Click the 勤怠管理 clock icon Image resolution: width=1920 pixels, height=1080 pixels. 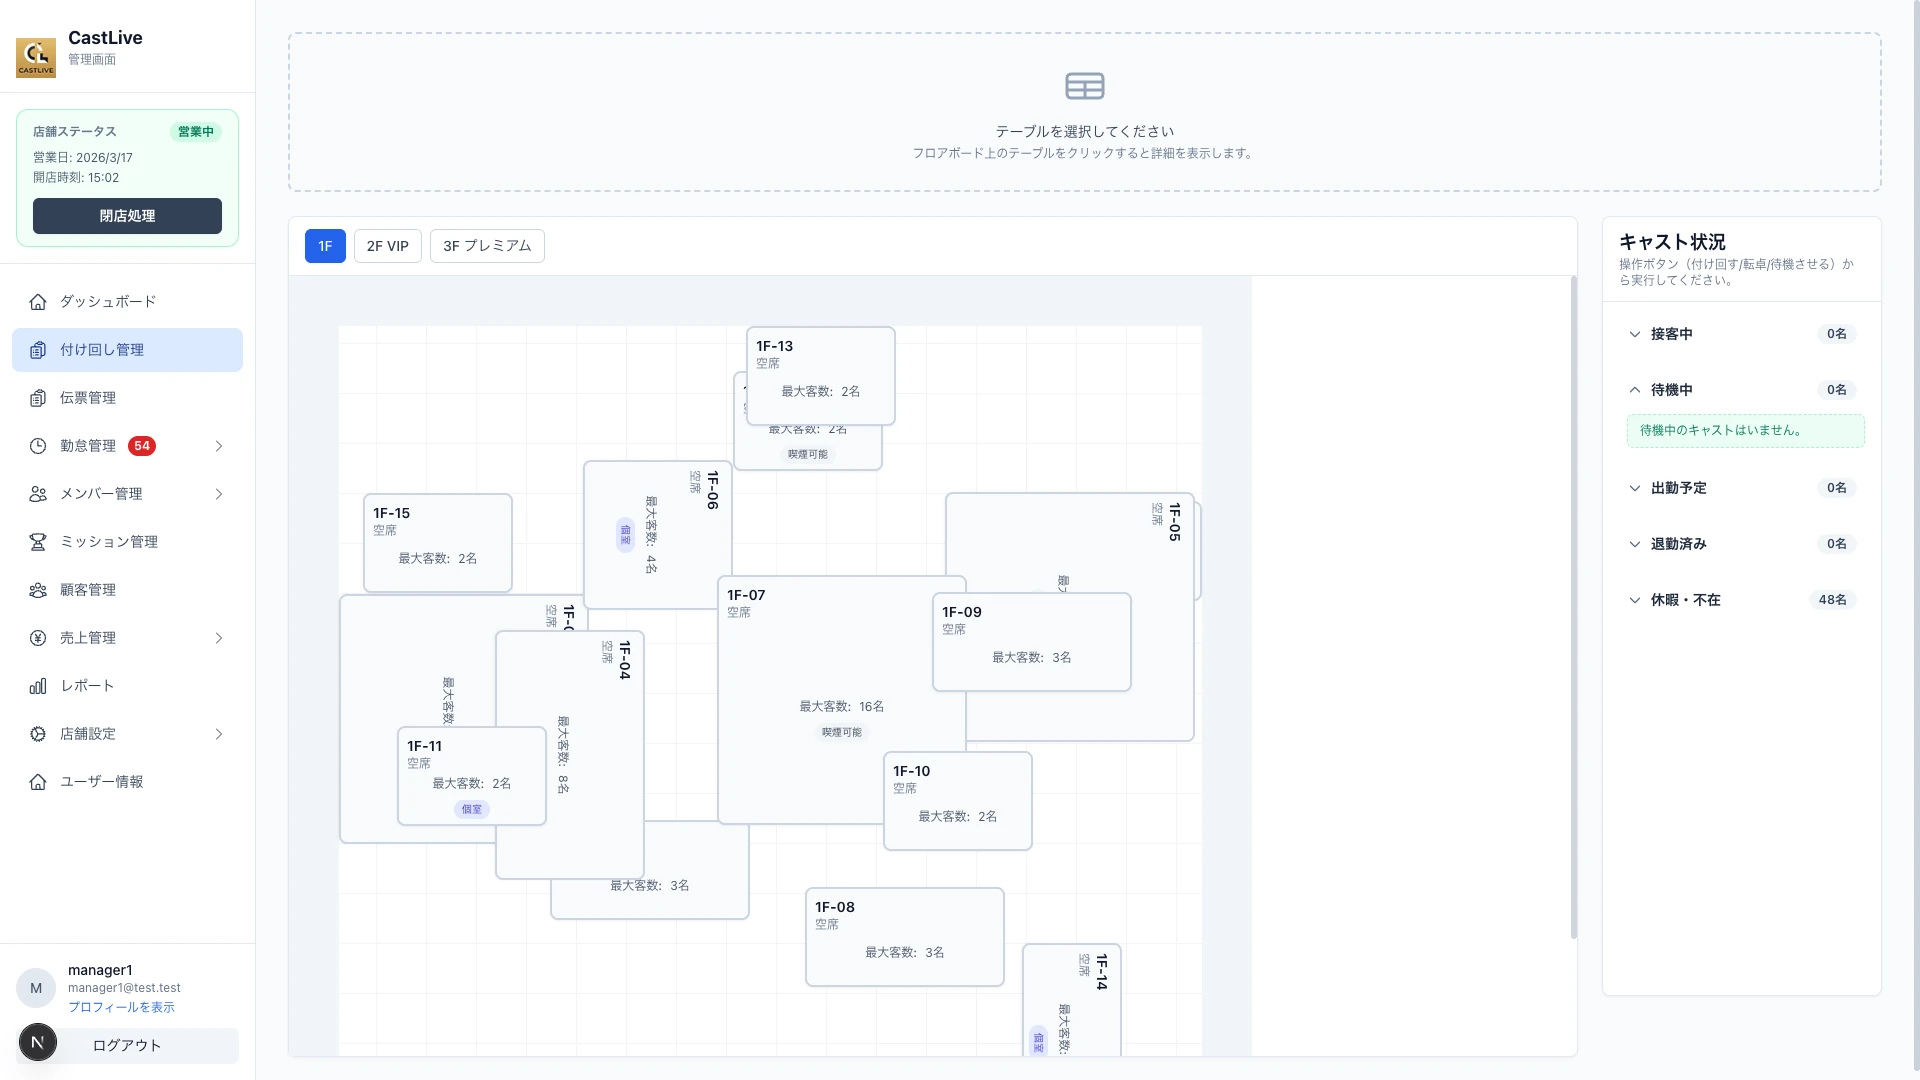click(x=38, y=446)
